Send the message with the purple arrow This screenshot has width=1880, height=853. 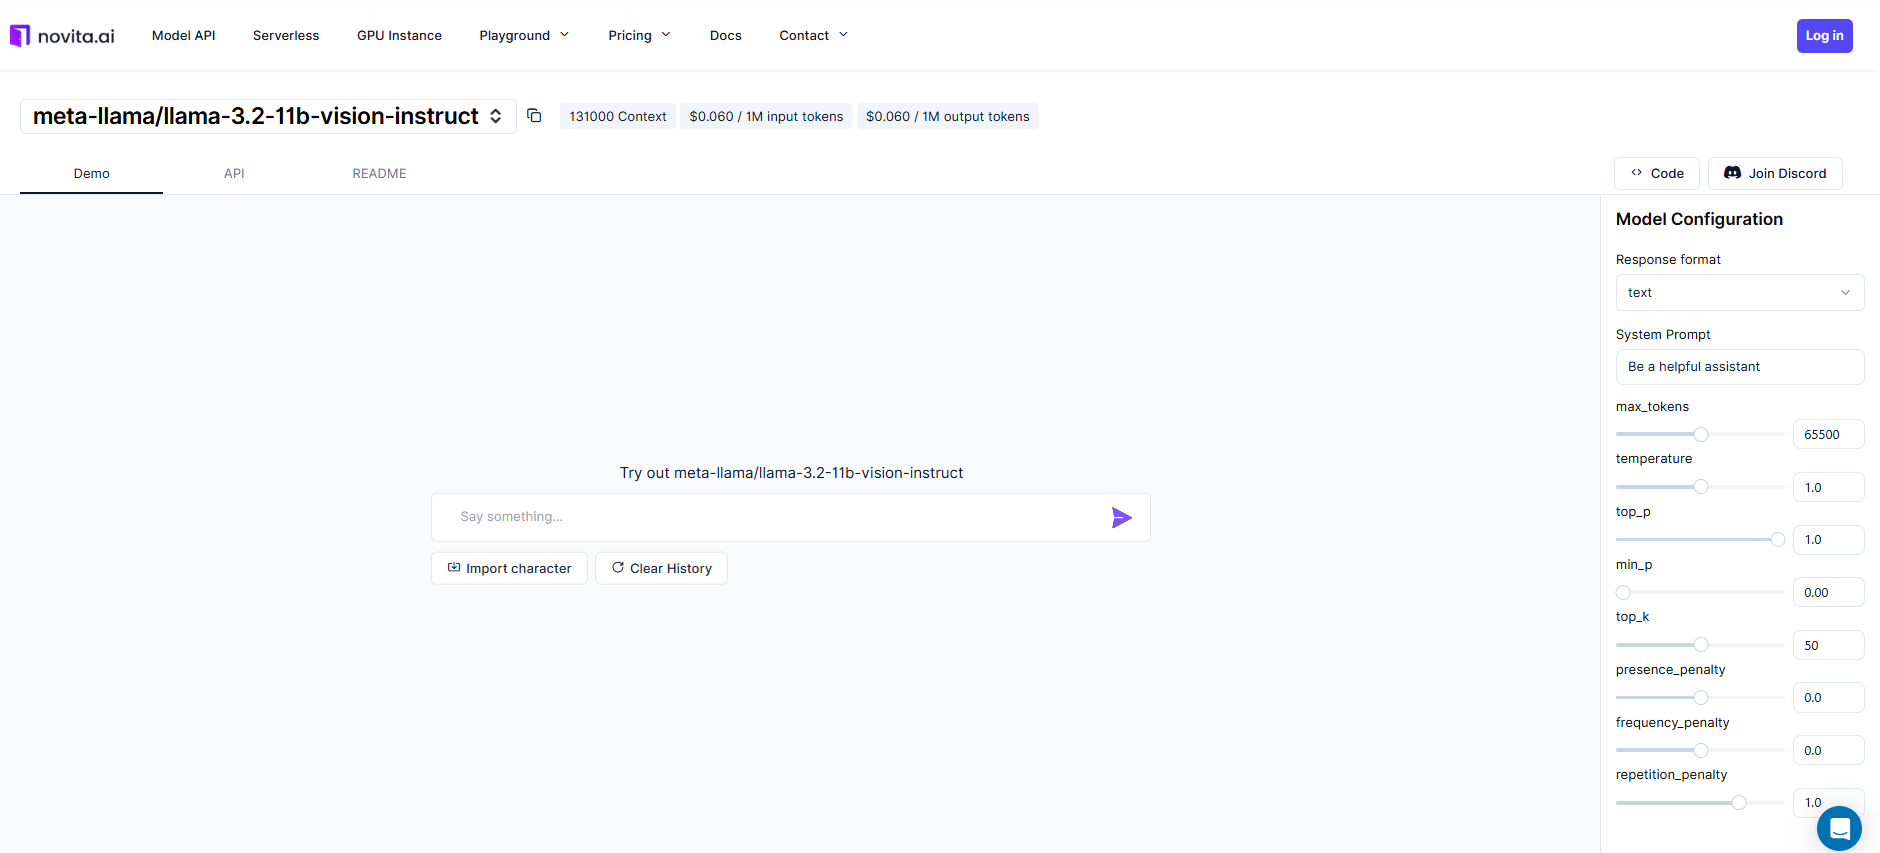(1122, 517)
